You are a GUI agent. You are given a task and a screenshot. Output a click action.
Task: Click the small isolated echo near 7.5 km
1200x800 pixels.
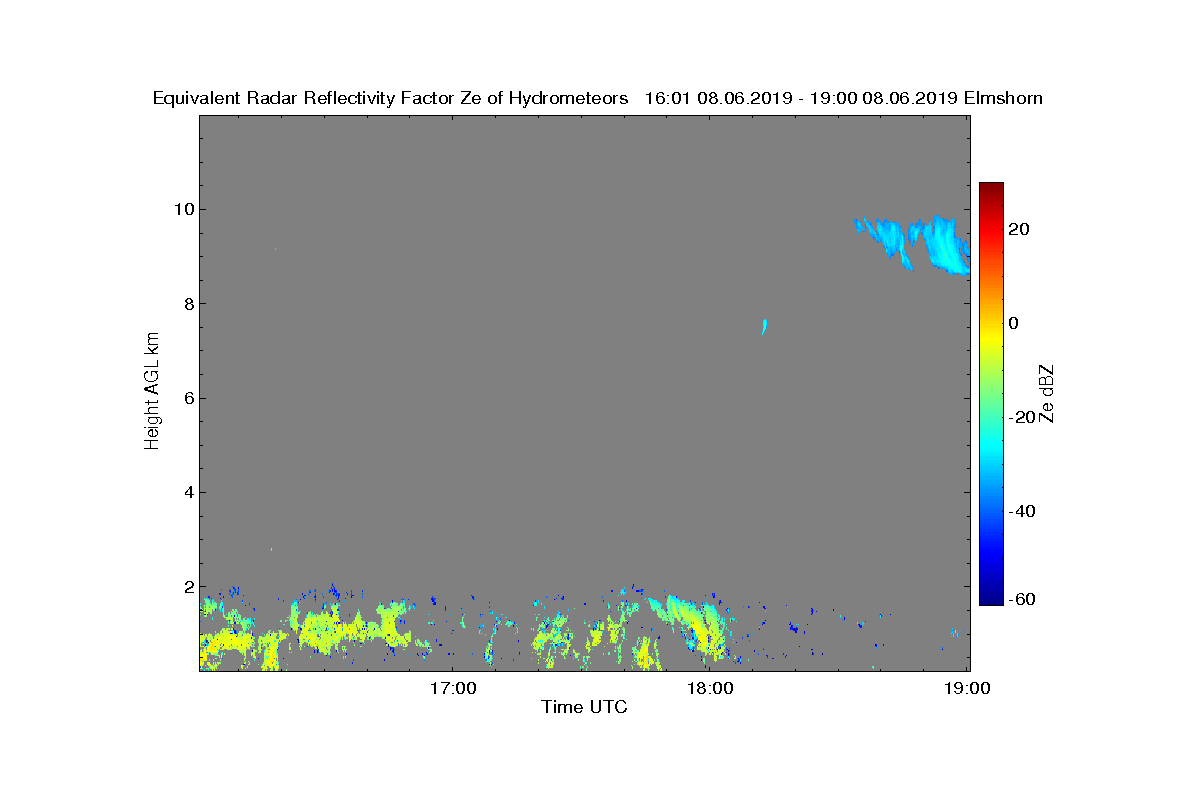(x=764, y=326)
